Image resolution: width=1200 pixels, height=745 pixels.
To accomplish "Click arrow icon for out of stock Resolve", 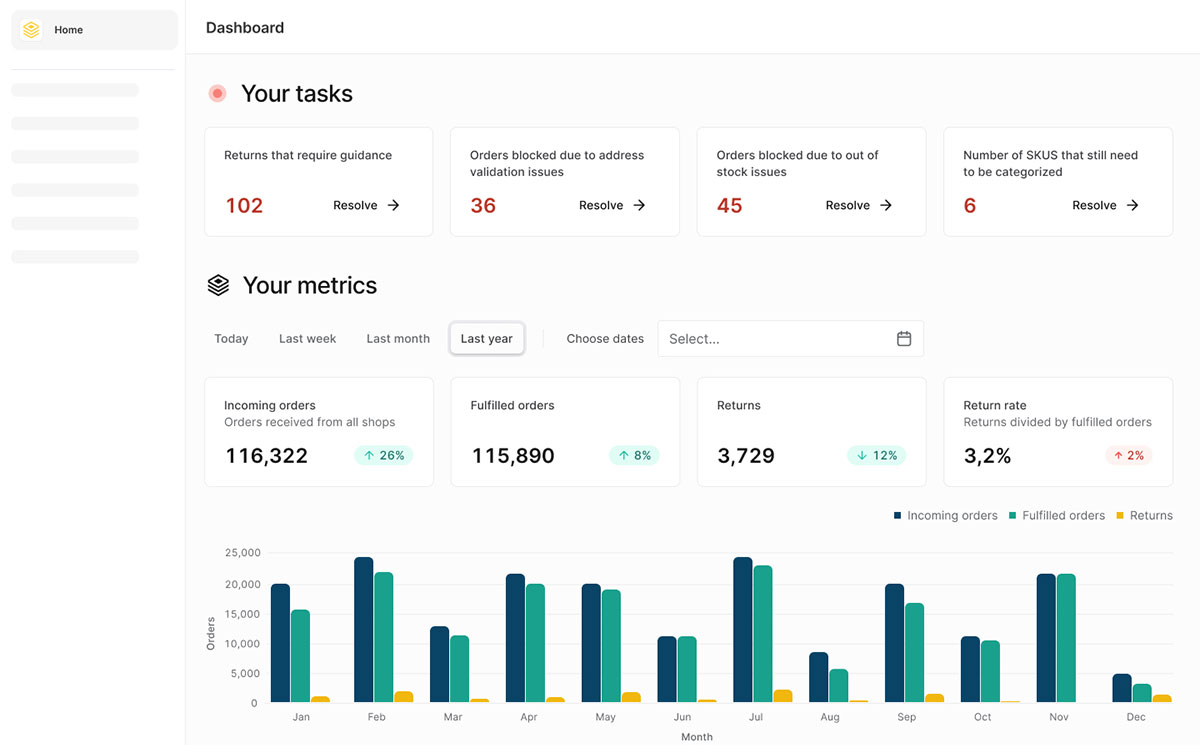I will point(886,205).
